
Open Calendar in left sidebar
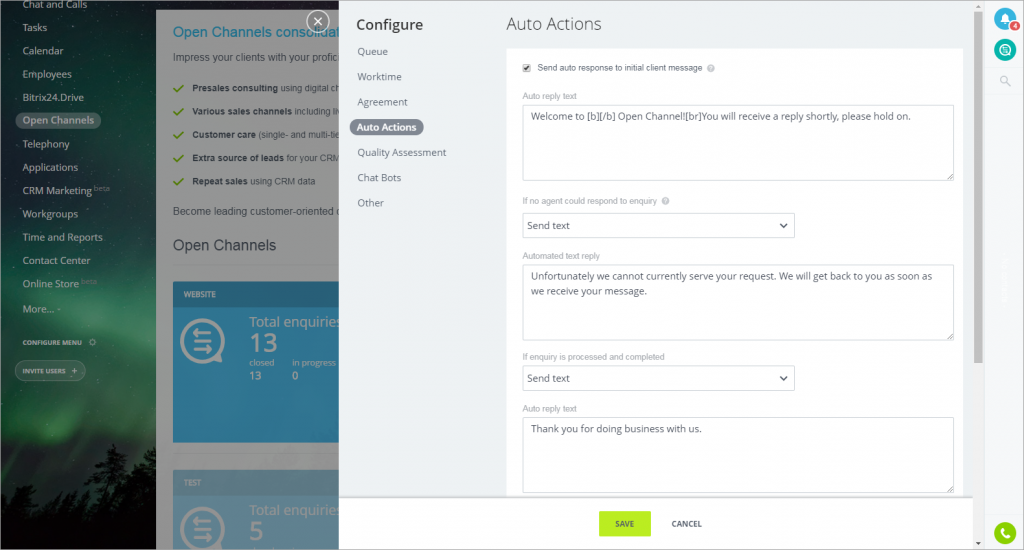(43, 51)
